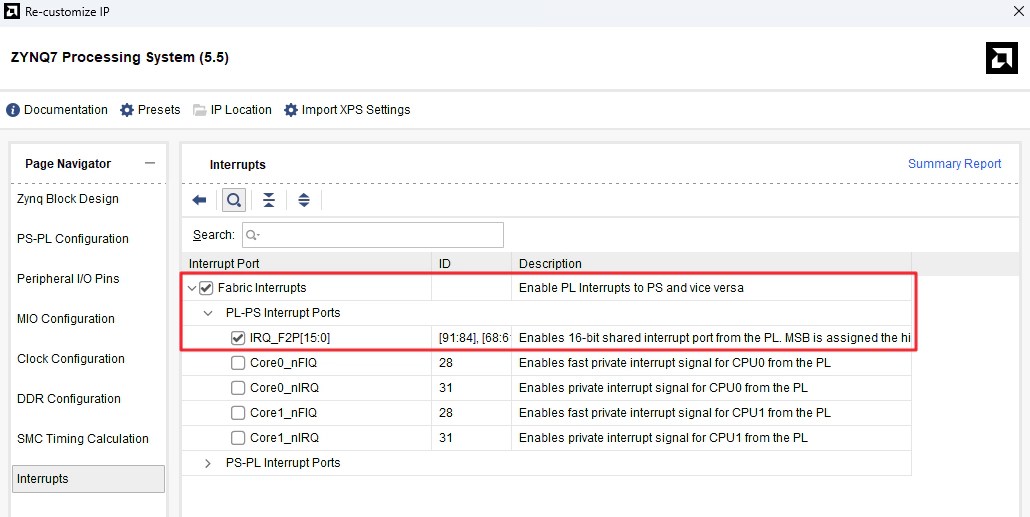Click Import XPS Settings gear
This screenshot has width=1030, height=517.
coord(290,110)
